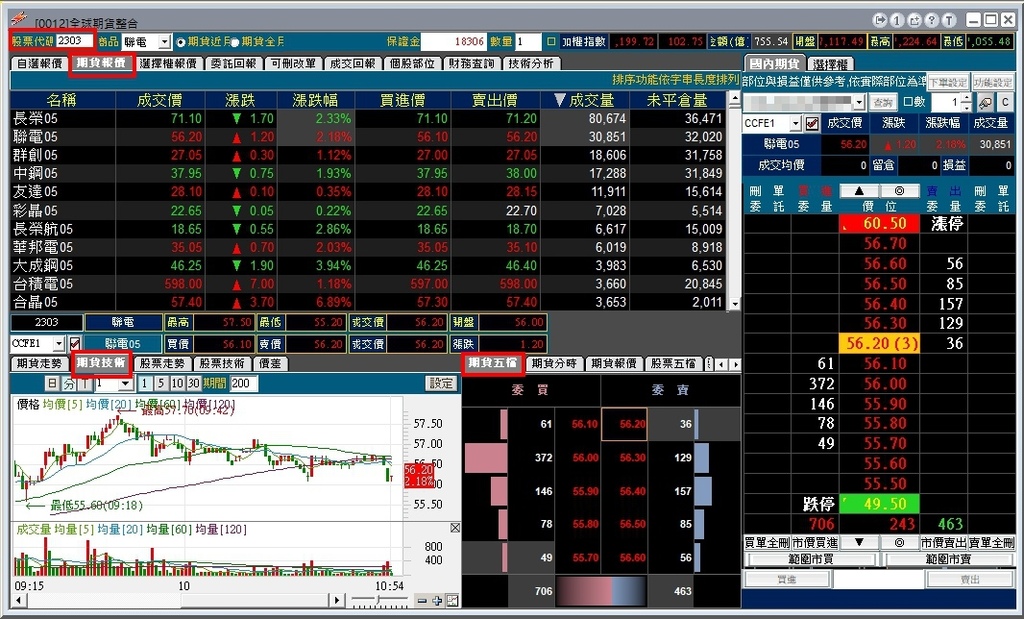This screenshot has height=619, width=1024.
Task: Select 10-period chart toggle
Action: pos(177,383)
